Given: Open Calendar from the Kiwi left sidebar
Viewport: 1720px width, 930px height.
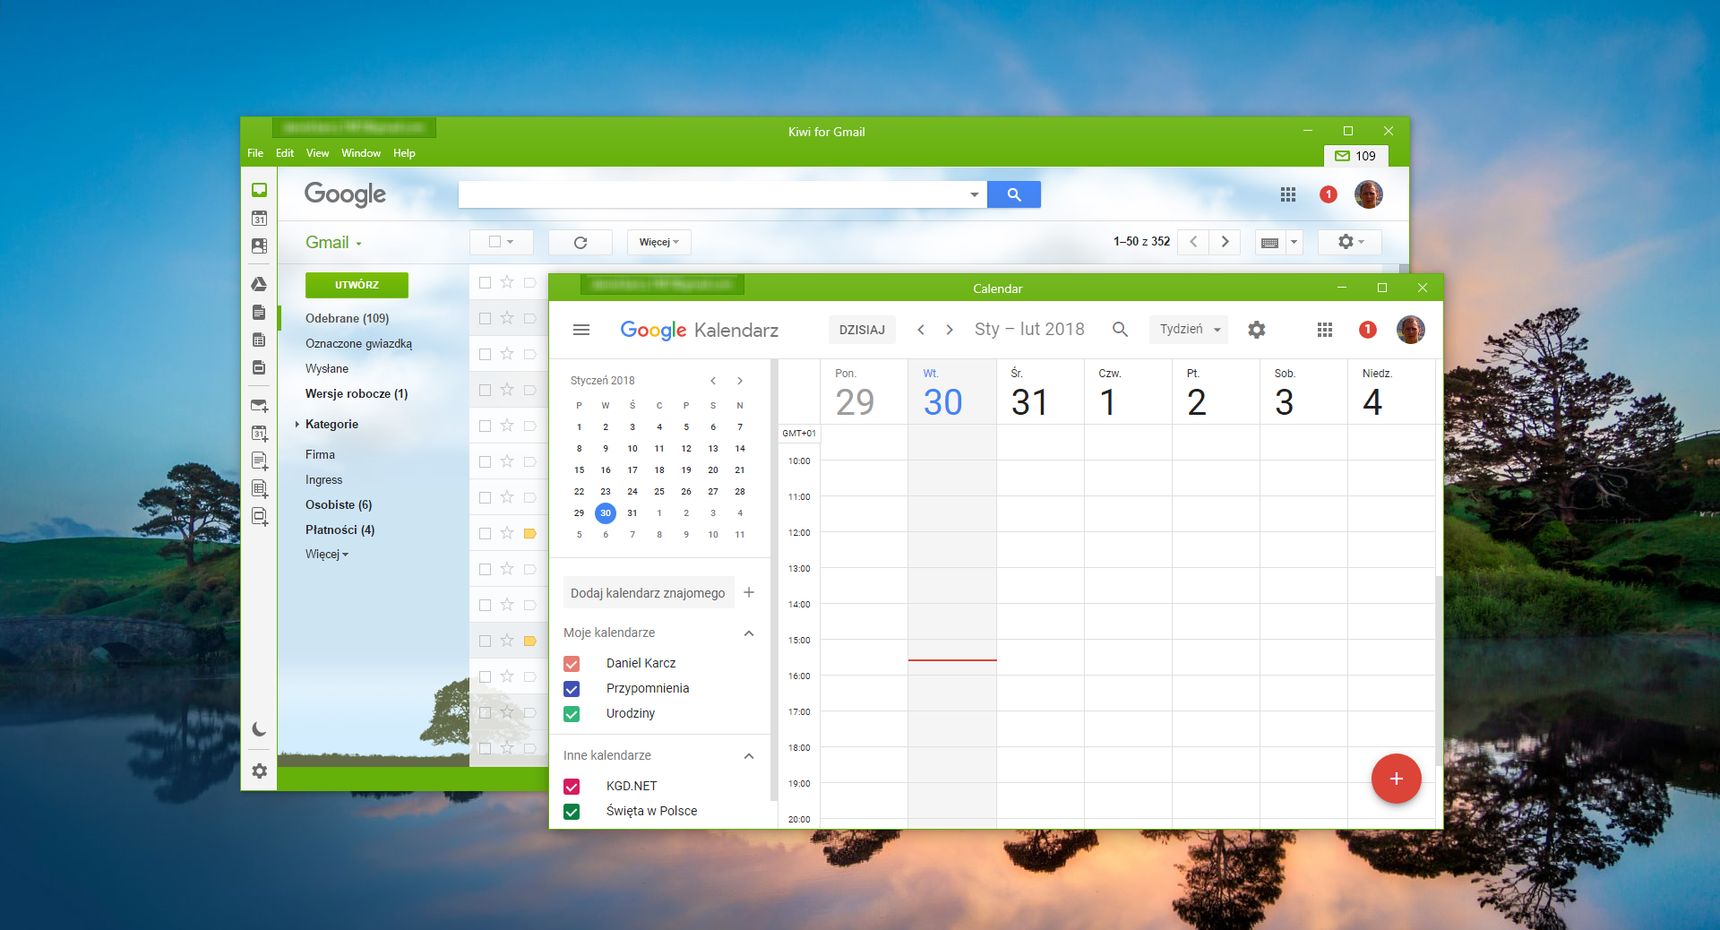Looking at the screenshot, I should coord(259,218).
